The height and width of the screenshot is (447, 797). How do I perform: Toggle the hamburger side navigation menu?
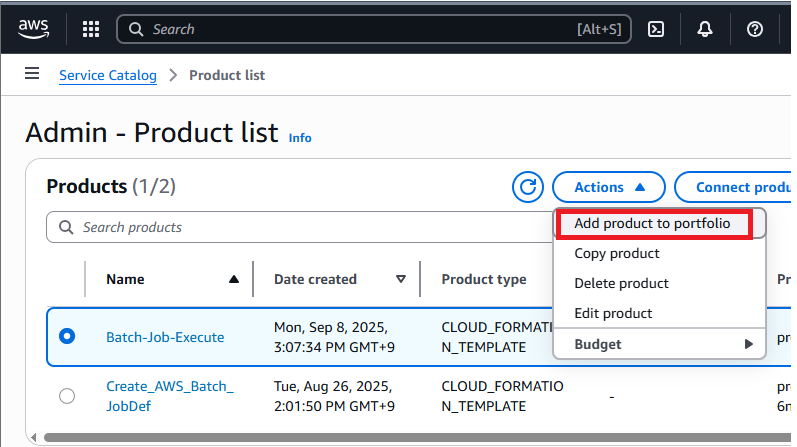point(32,74)
